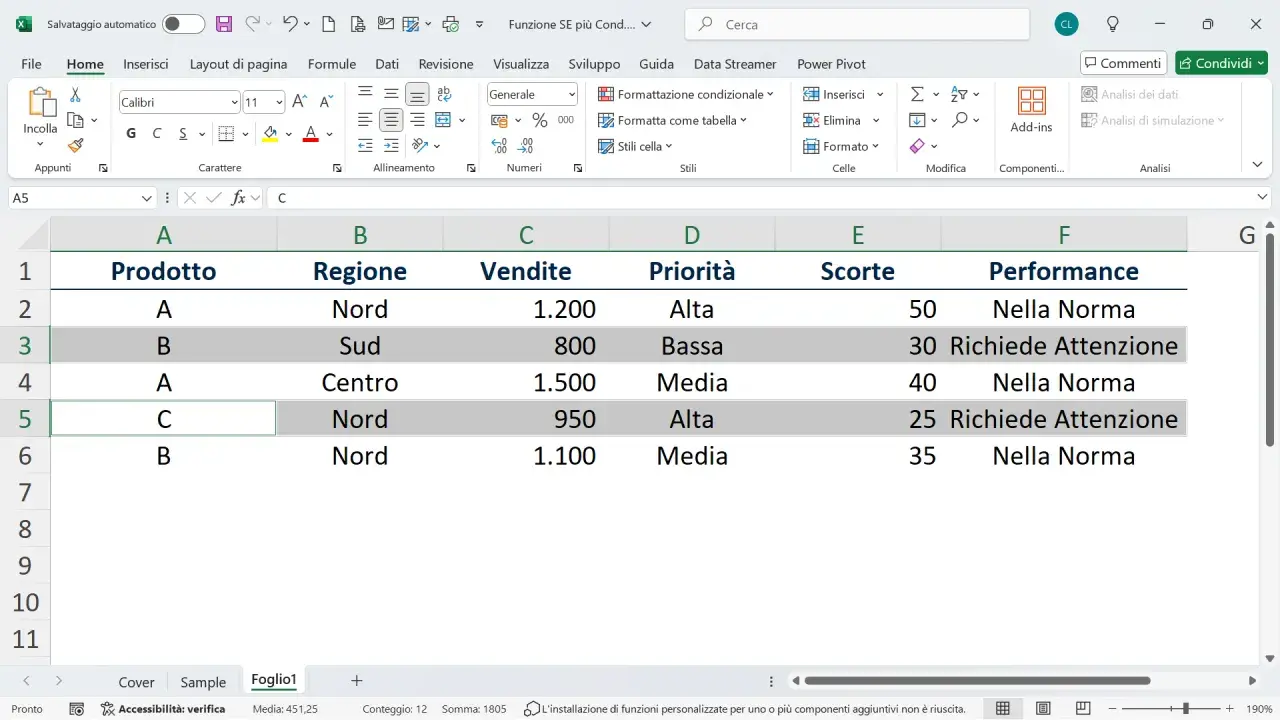Click the Format Painter brush icon
1280x720 pixels.
[75, 145]
